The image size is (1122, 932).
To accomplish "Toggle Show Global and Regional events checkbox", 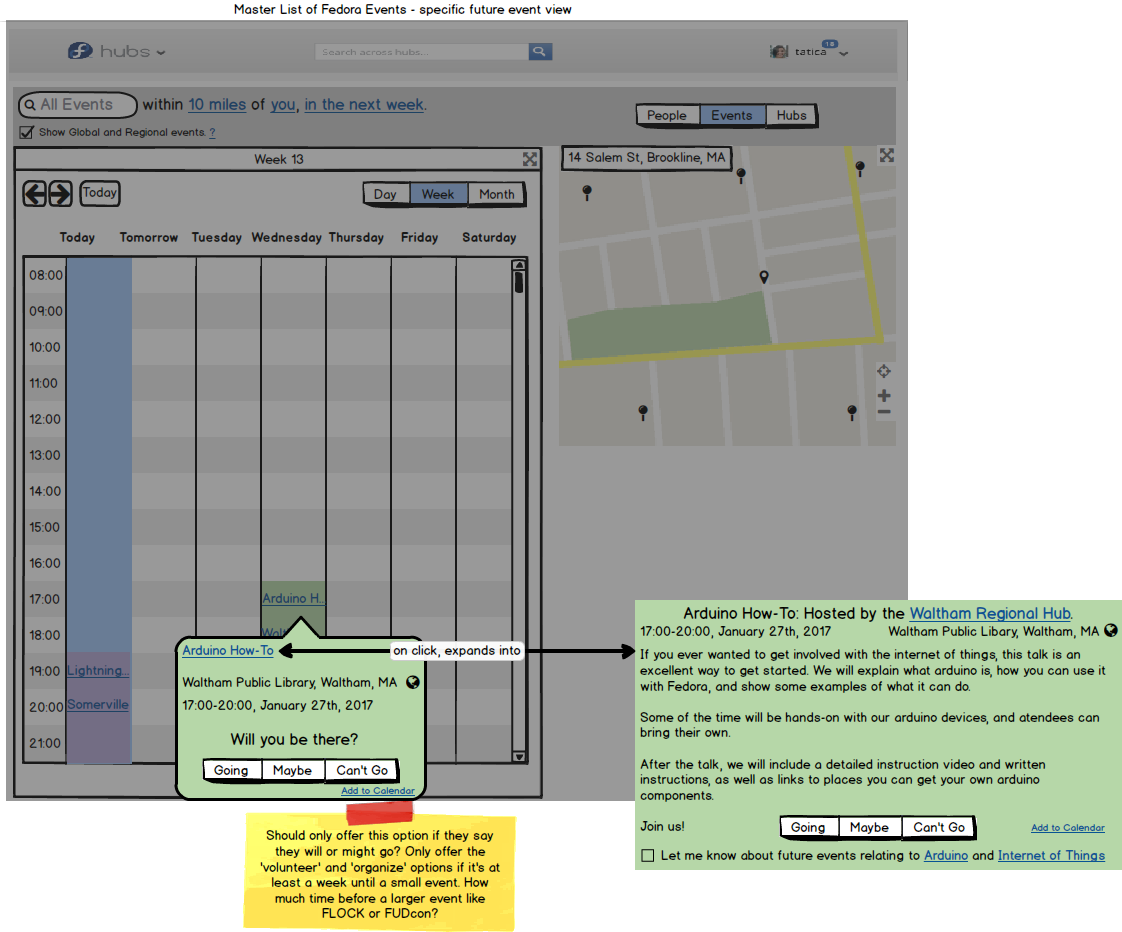I will [x=26, y=132].
